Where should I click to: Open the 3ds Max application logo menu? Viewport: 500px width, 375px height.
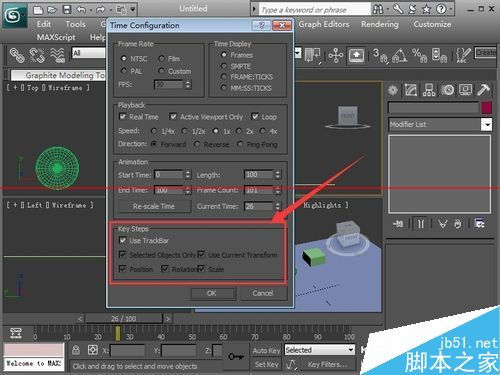(x=15, y=15)
